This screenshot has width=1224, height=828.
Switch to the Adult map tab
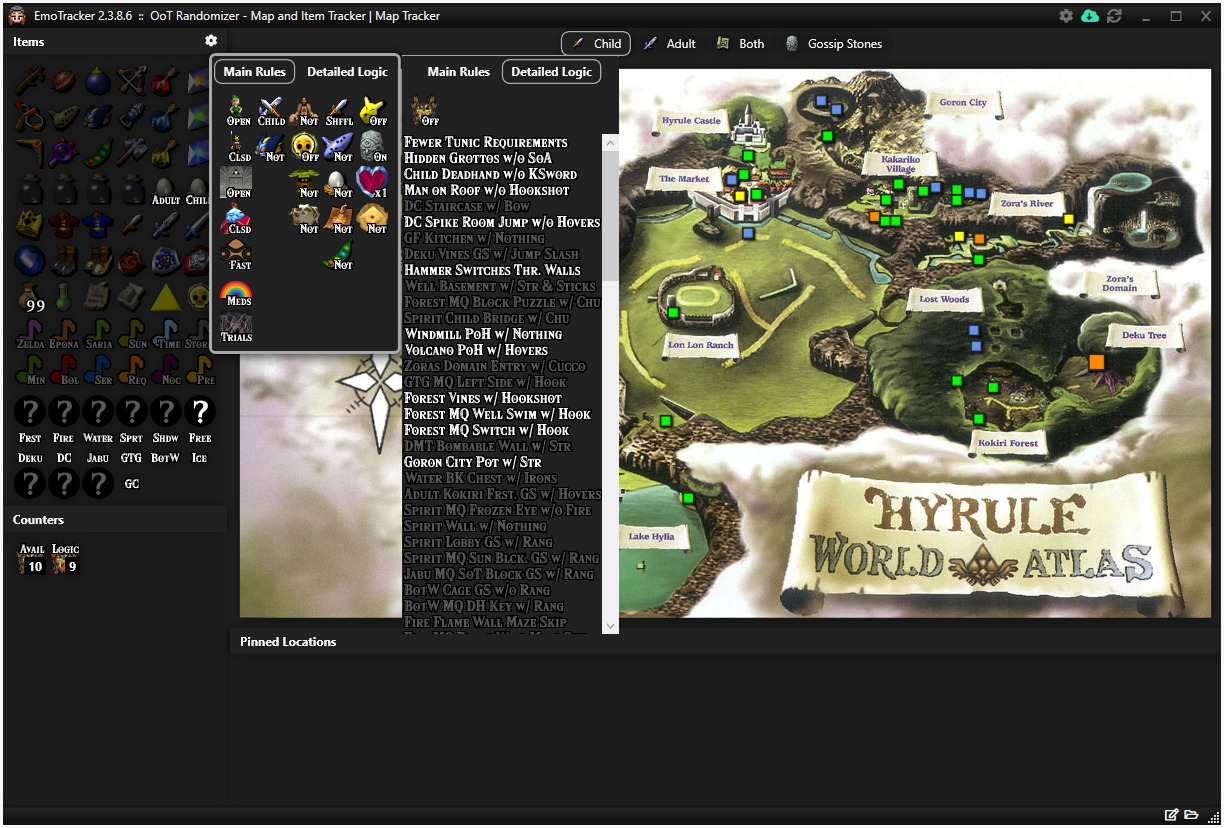pos(669,43)
